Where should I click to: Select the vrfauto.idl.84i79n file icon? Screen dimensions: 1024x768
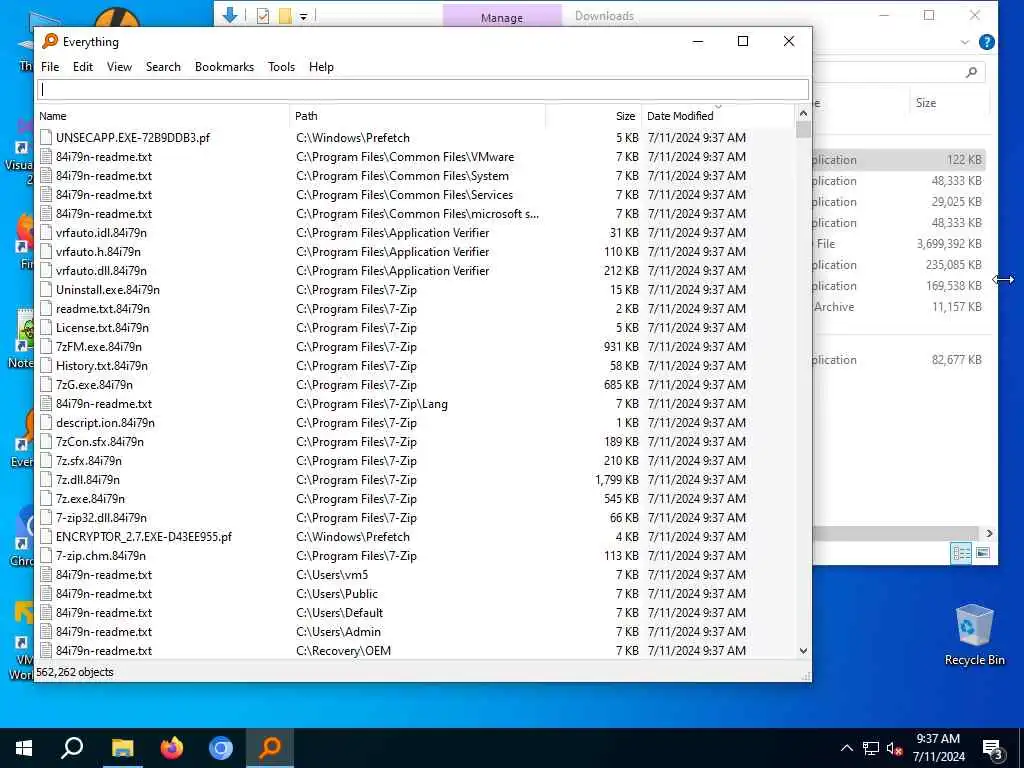point(45,232)
